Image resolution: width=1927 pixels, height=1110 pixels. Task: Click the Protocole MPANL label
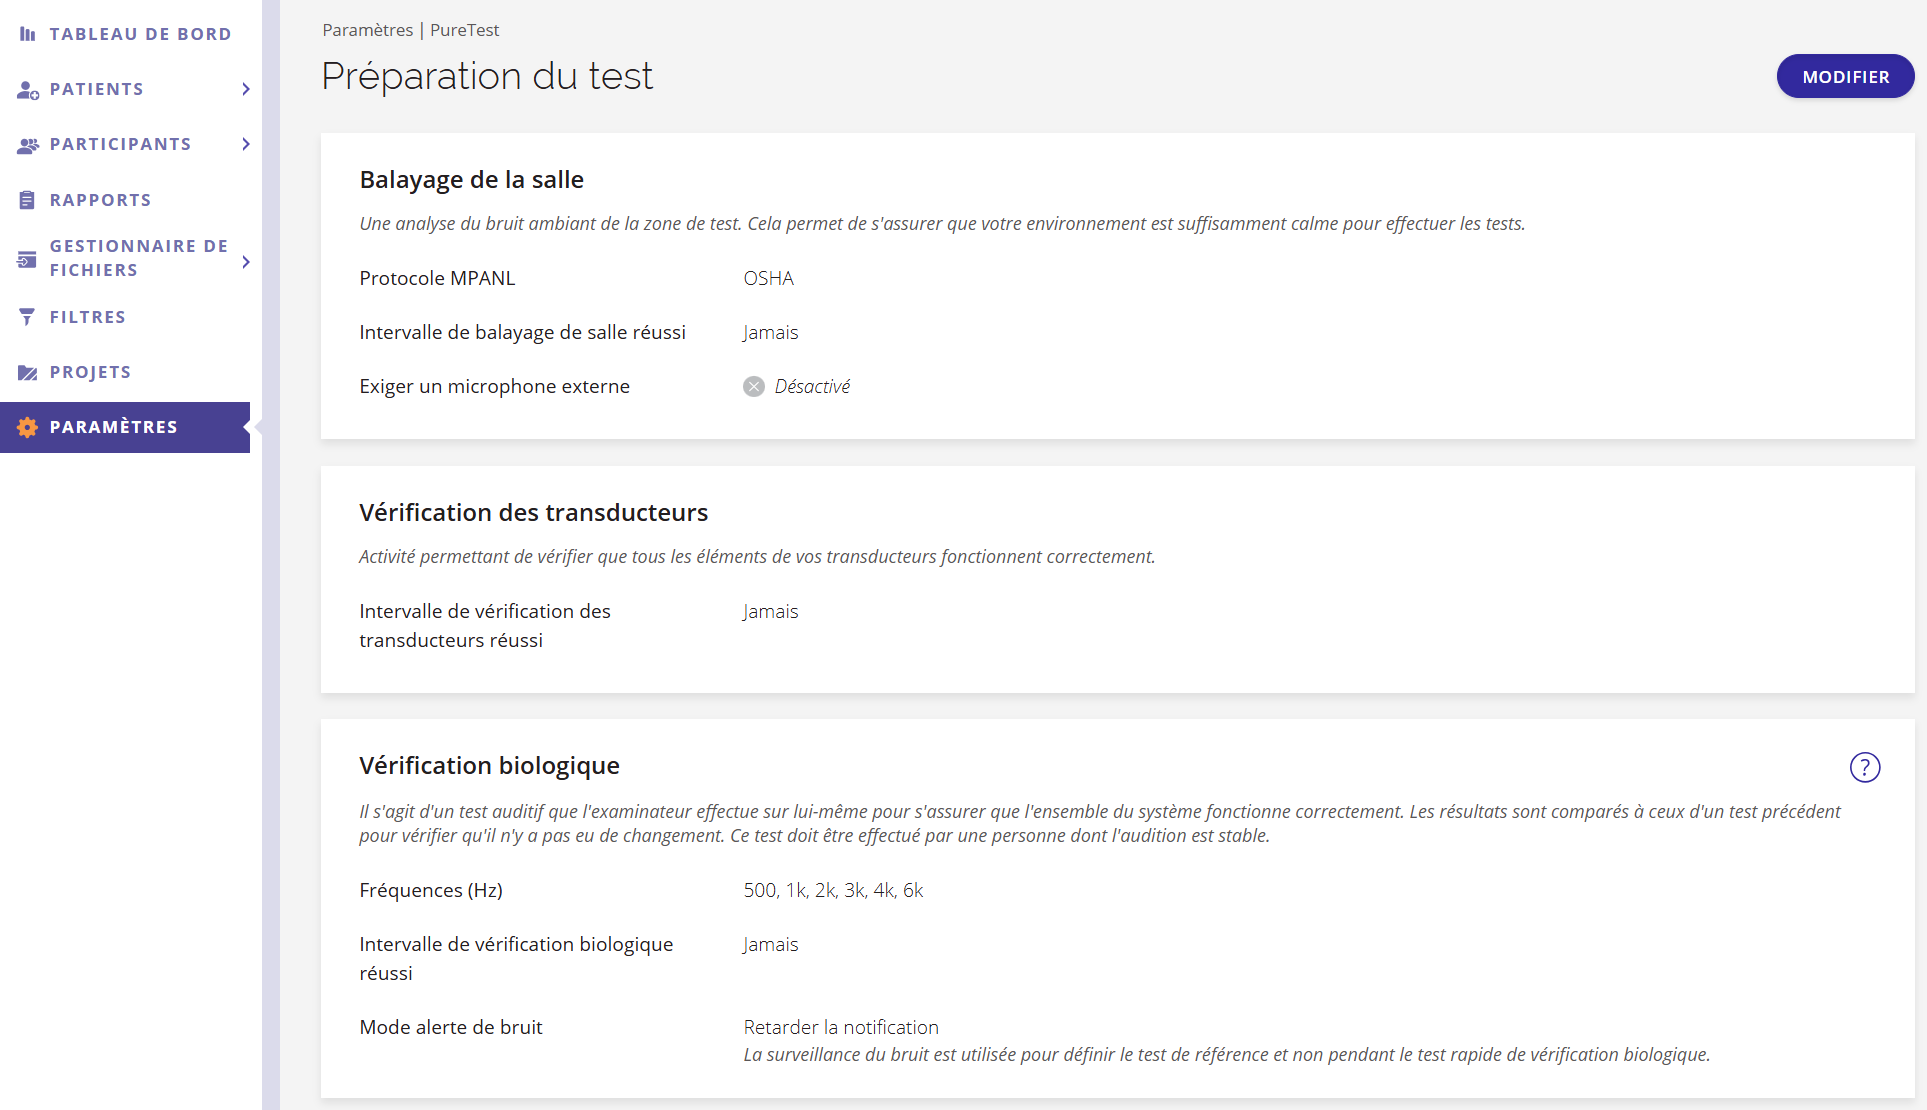pos(437,278)
